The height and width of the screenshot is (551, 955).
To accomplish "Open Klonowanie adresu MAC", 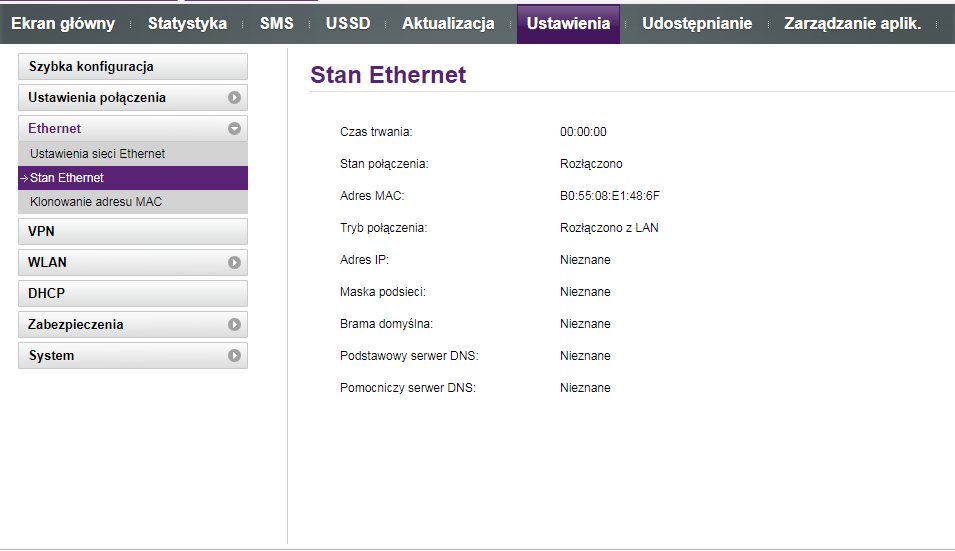I will 96,202.
